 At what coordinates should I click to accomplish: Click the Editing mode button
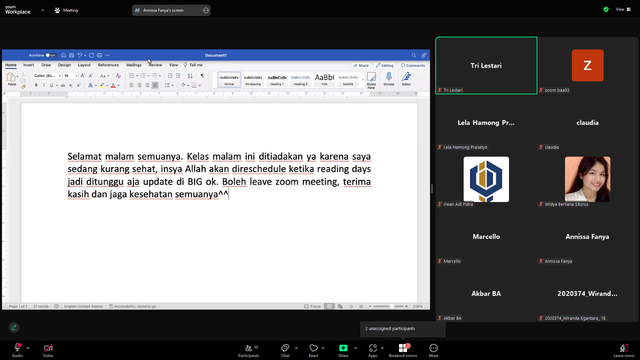pos(384,65)
